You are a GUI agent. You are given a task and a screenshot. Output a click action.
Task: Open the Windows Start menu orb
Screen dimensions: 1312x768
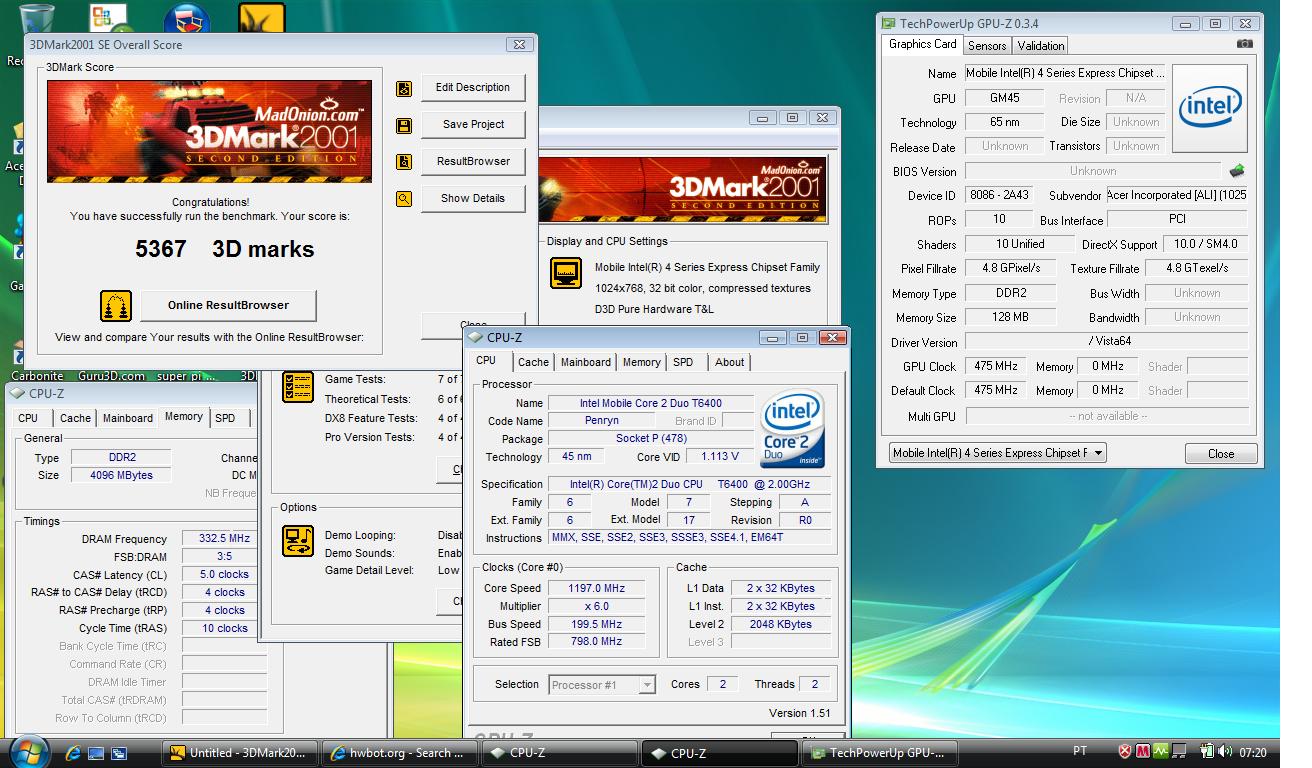pos(31,752)
